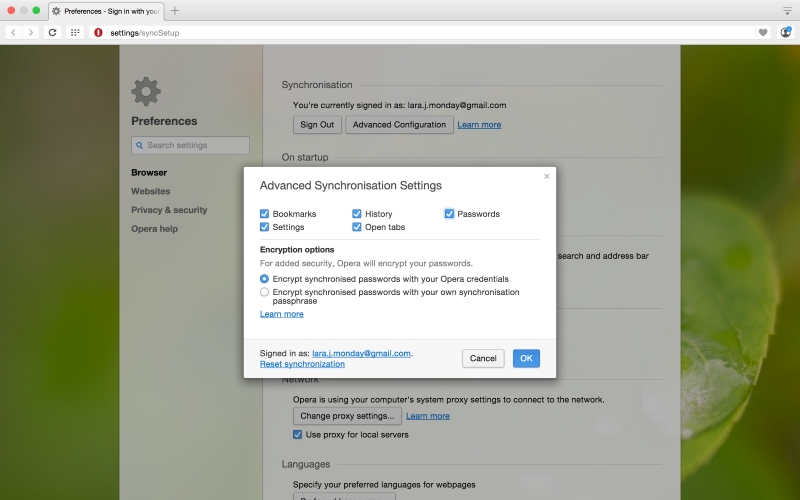Uncheck the Bookmarks sync checkbox
Viewport: 800px width, 500px height.
264,214
